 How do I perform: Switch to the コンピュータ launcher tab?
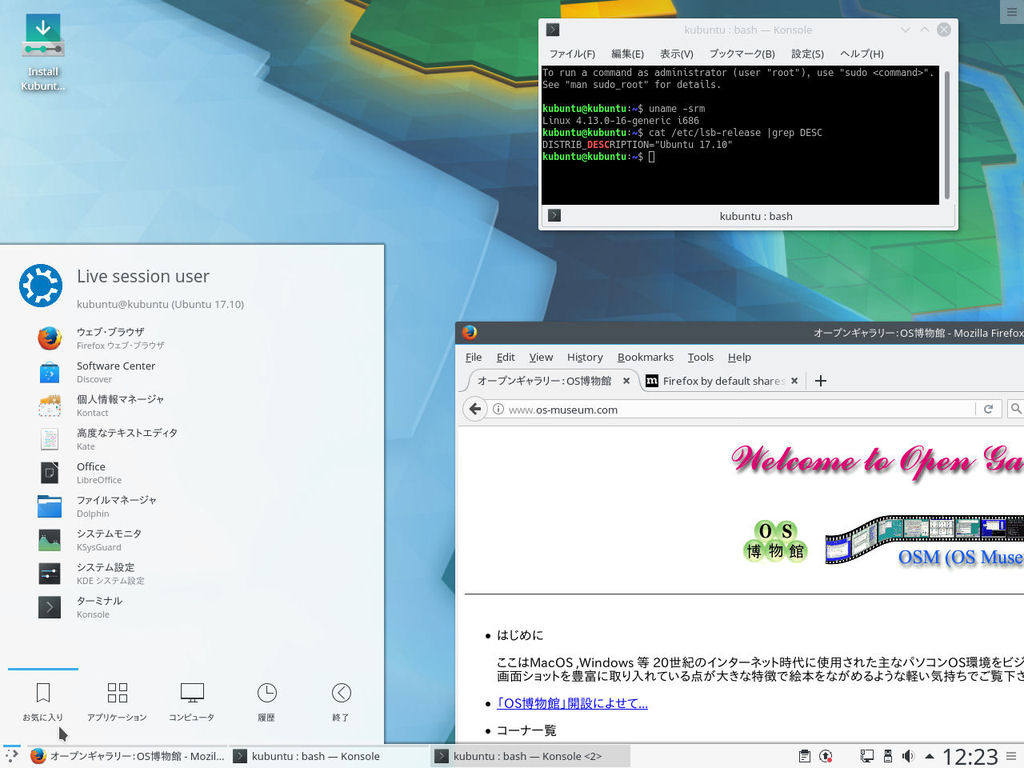point(191,701)
